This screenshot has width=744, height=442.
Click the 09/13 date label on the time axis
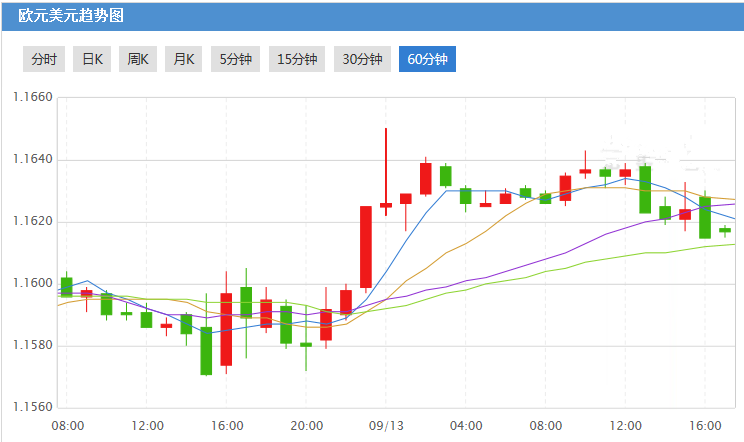(x=387, y=425)
